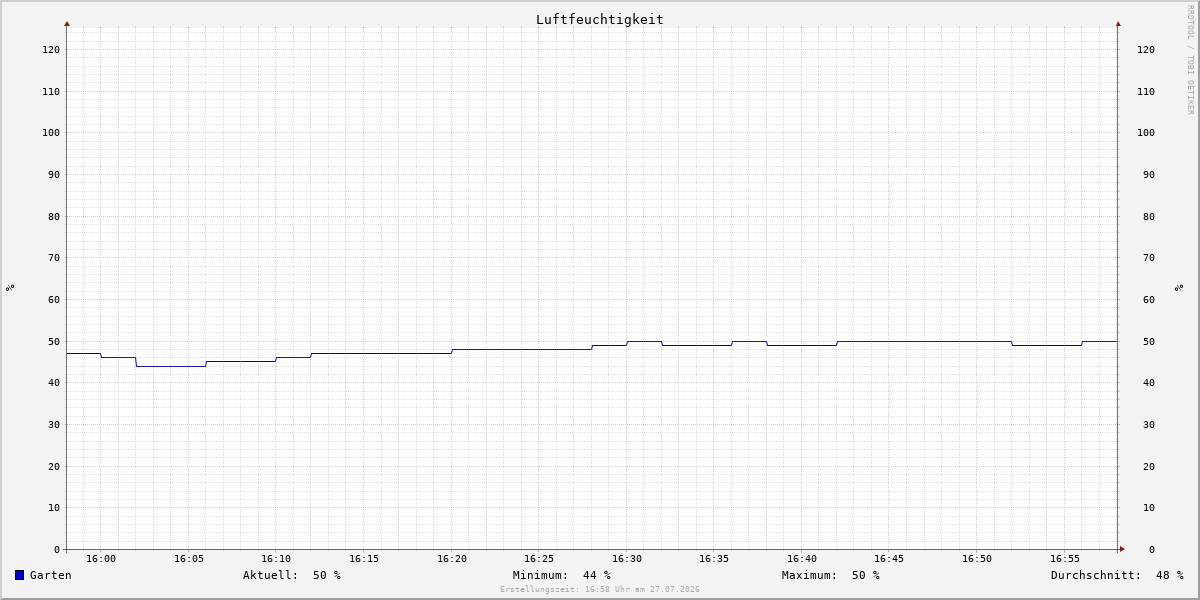Select the Garten legend label
Screen dimensions: 1200x600
point(51,575)
